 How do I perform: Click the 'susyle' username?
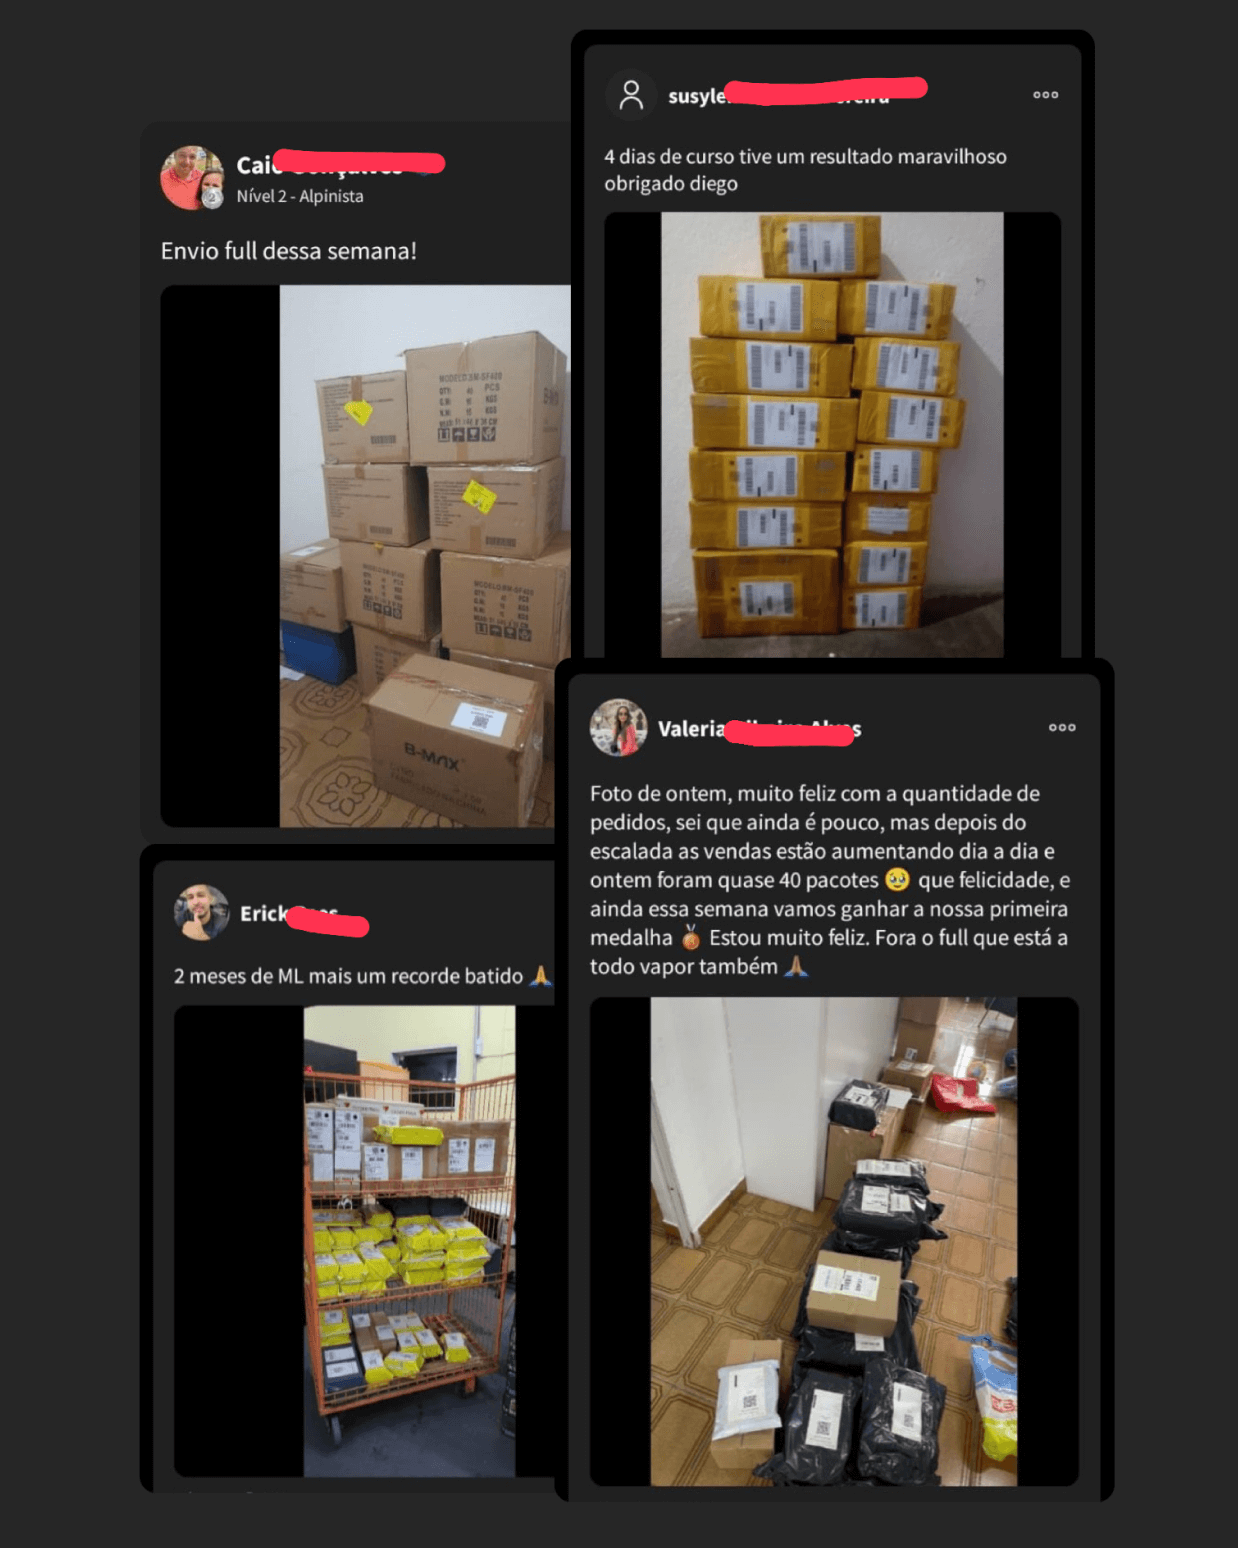pyautogui.click(x=696, y=96)
